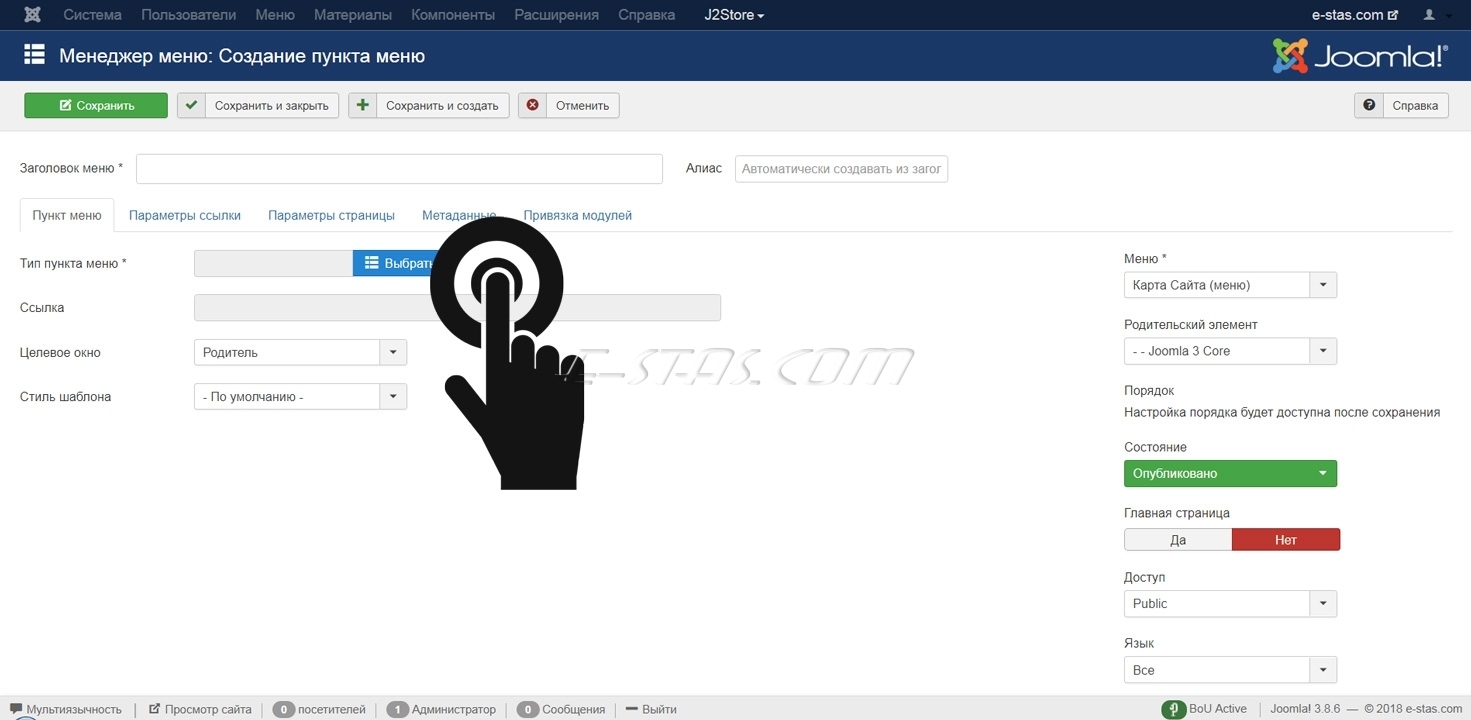Viewport: 1471px width, 720px height.
Task: Click the Выйти link in status bar
Action: [650, 709]
